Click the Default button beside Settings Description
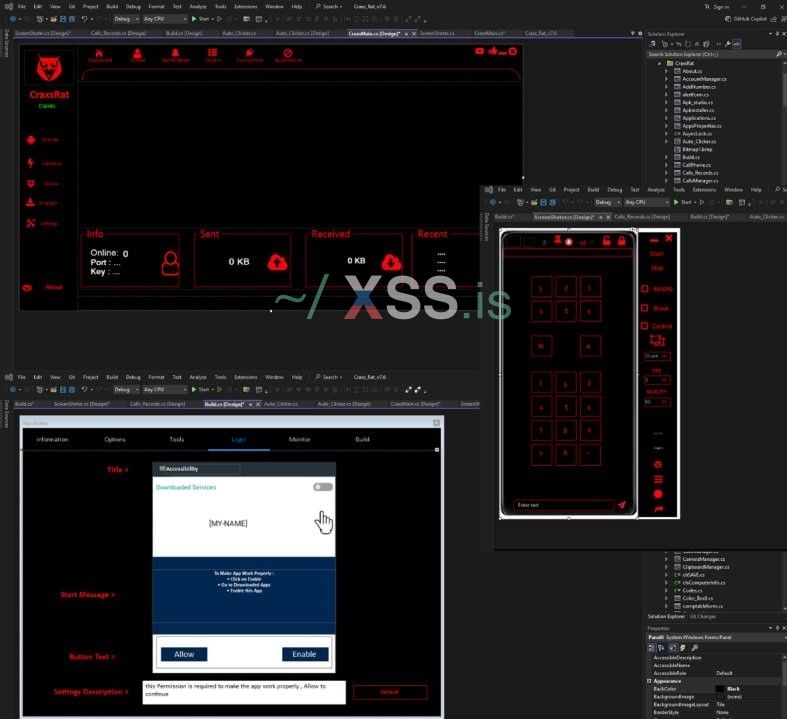The image size is (787, 719). [390, 692]
